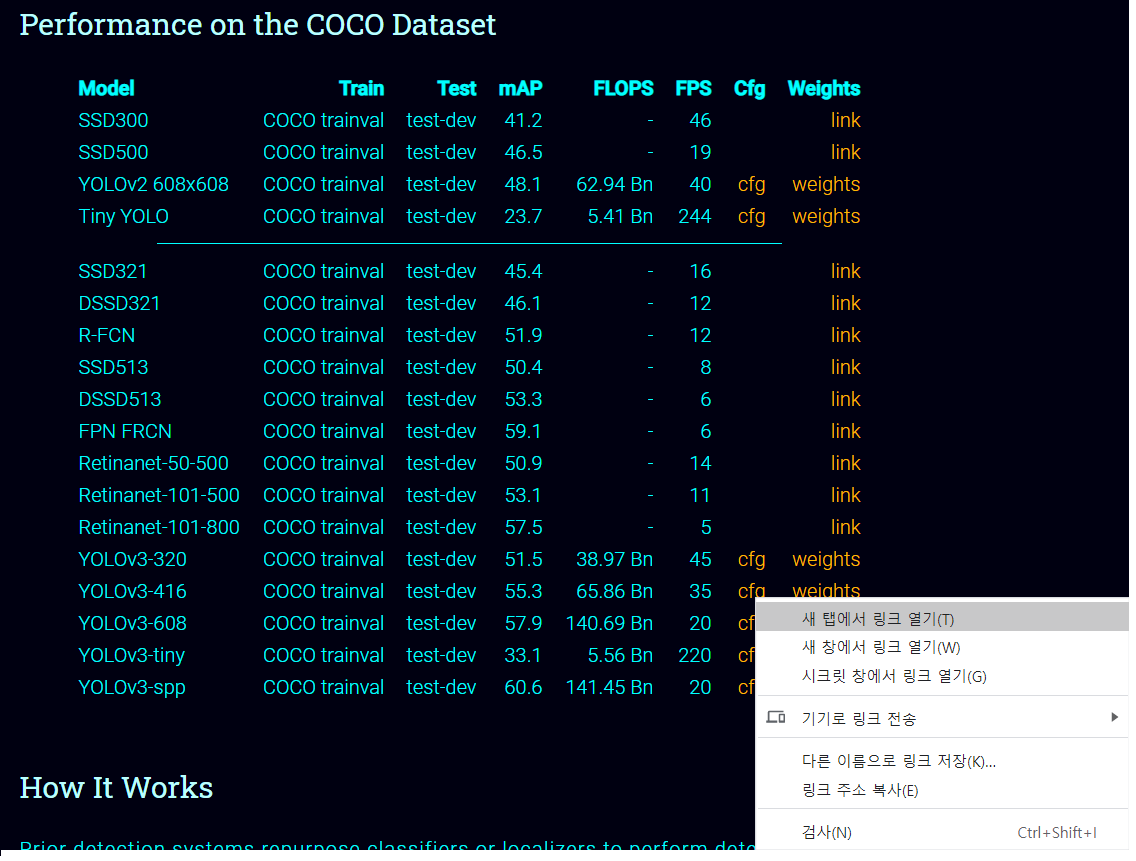Open Retinanet-101-500 row link
The height and width of the screenshot is (861, 1136).
tap(845, 495)
